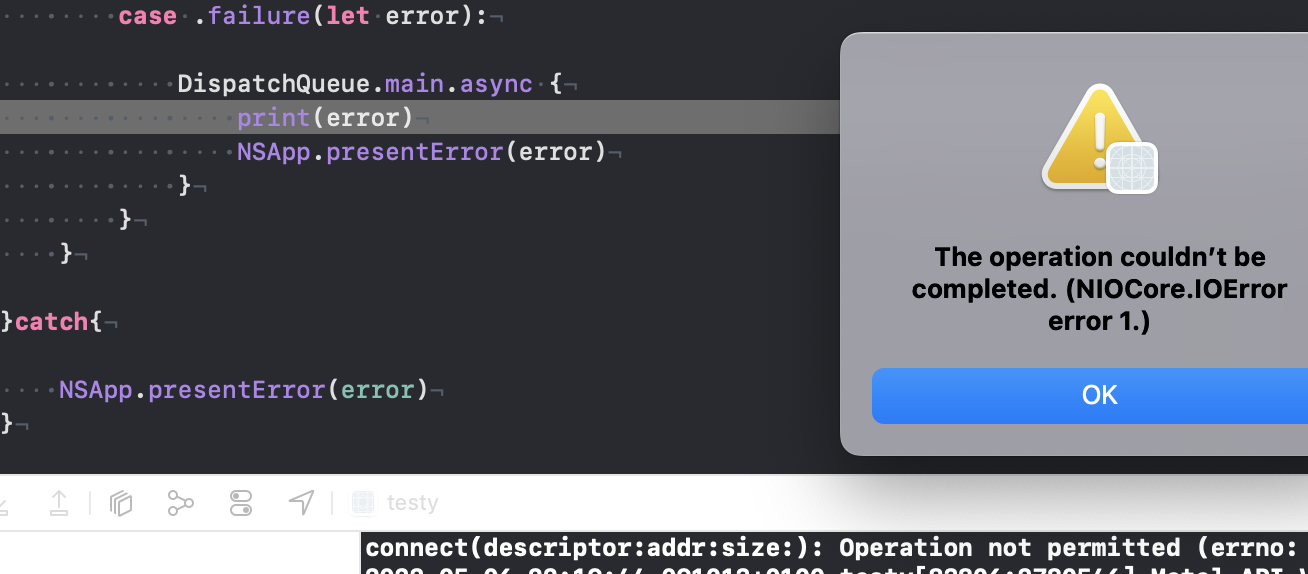
Task: Click the testy app icon in debug bar
Action: click(363, 503)
